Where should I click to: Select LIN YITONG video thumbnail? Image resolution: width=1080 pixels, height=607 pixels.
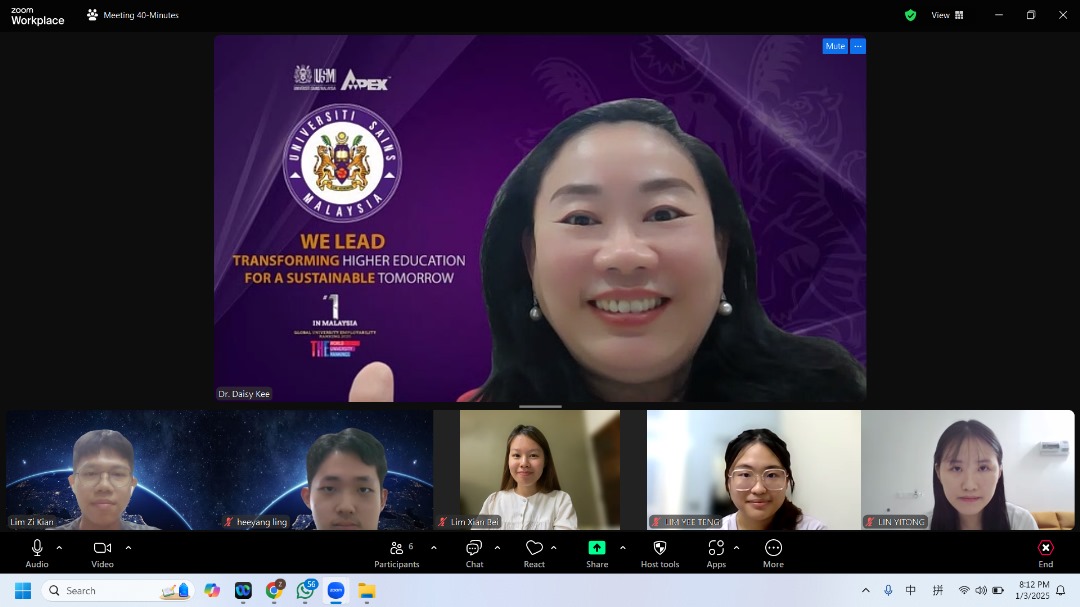(968, 470)
